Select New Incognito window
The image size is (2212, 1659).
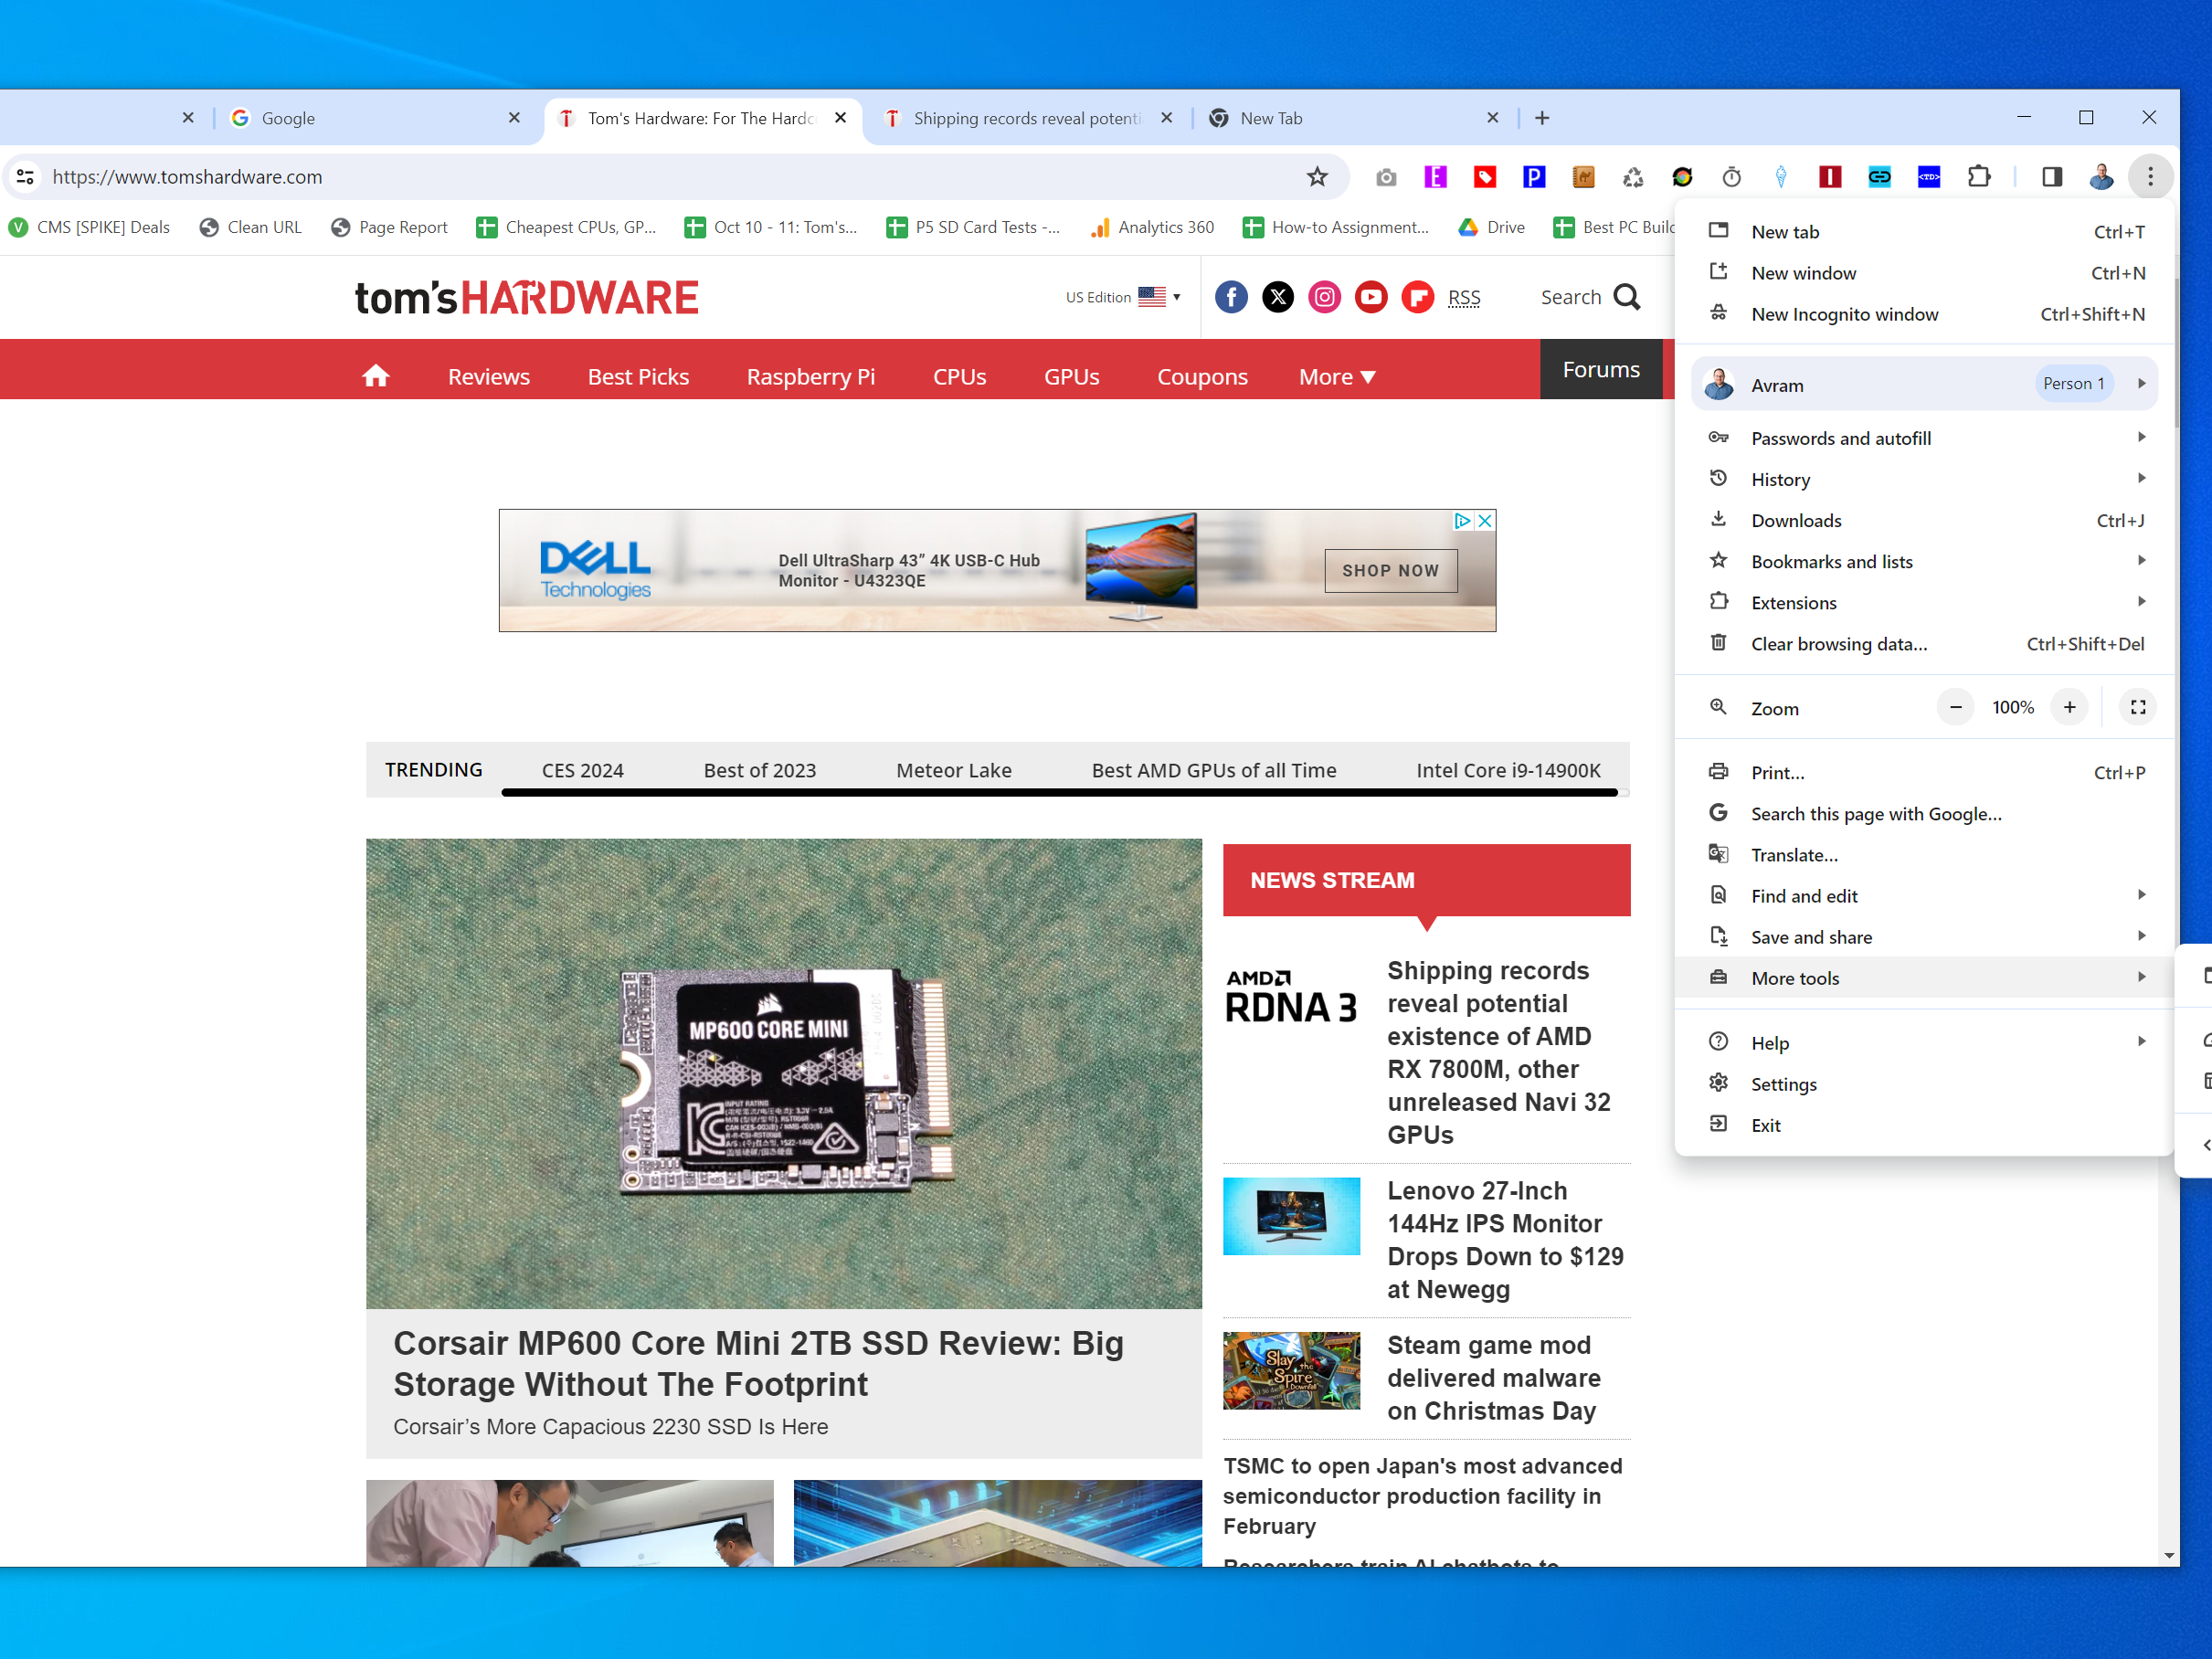1925,314
